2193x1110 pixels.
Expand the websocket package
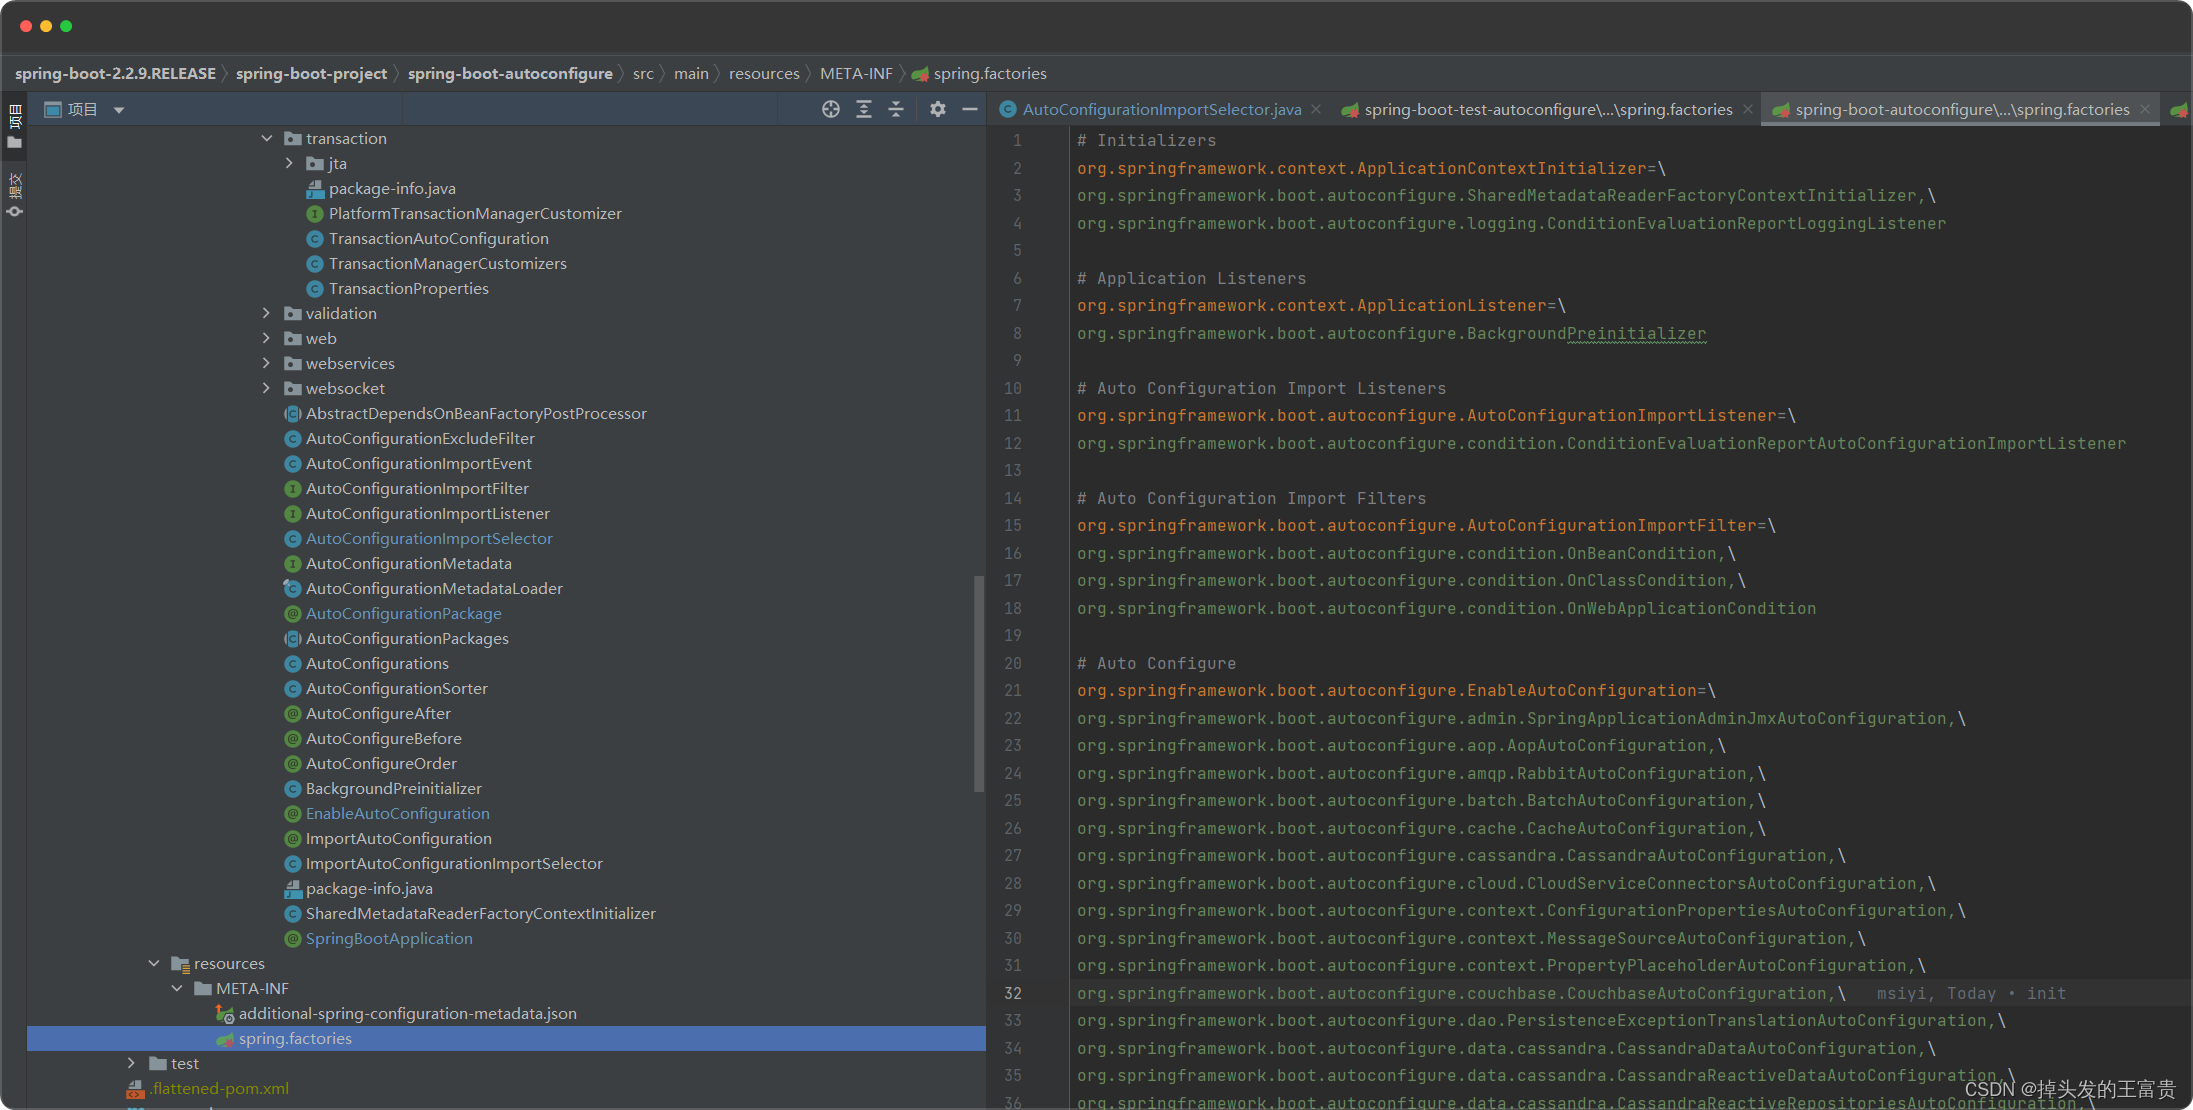point(267,388)
